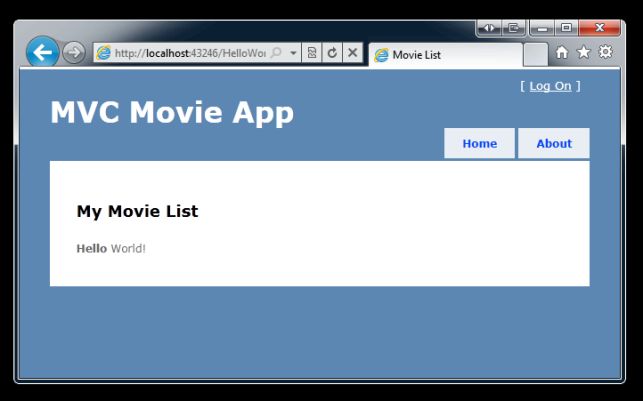Click the window-switch title bar icon beside arrows

coord(513,28)
